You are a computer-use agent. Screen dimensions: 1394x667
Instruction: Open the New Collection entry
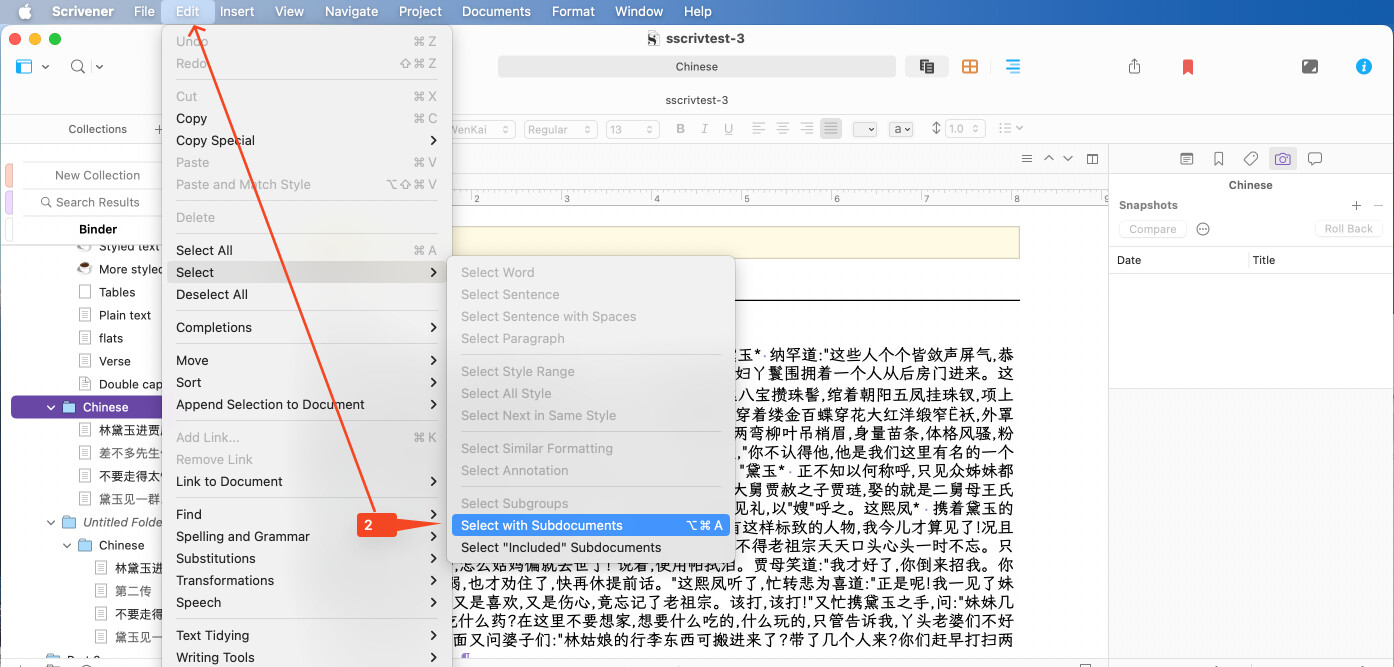pos(97,175)
